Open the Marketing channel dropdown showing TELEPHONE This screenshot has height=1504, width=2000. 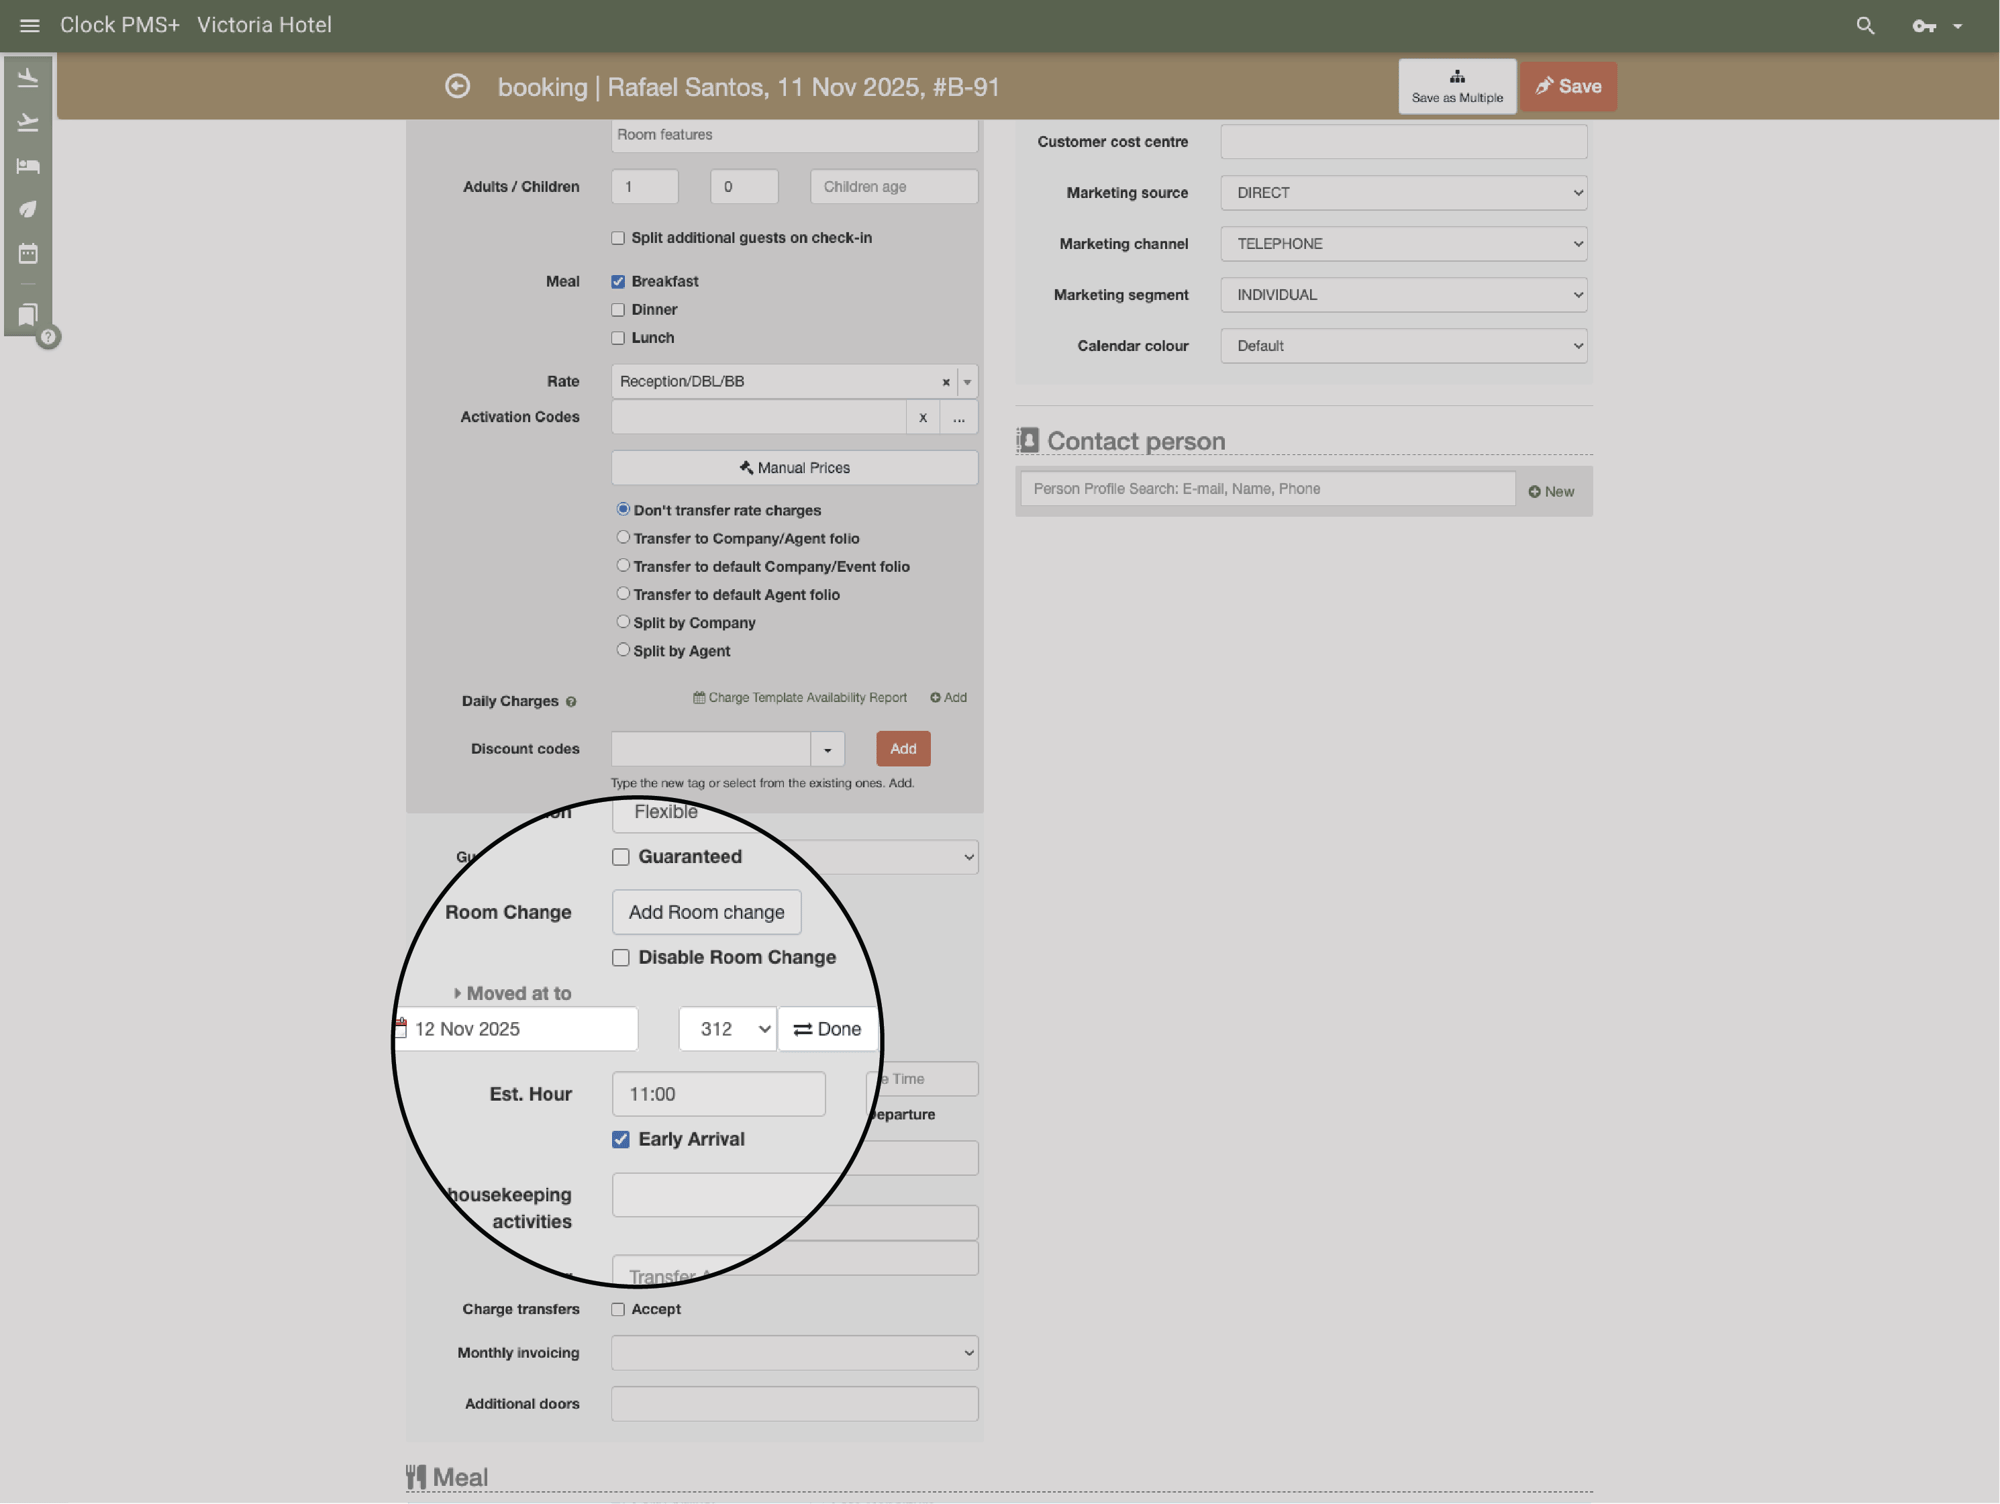point(1403,243)
